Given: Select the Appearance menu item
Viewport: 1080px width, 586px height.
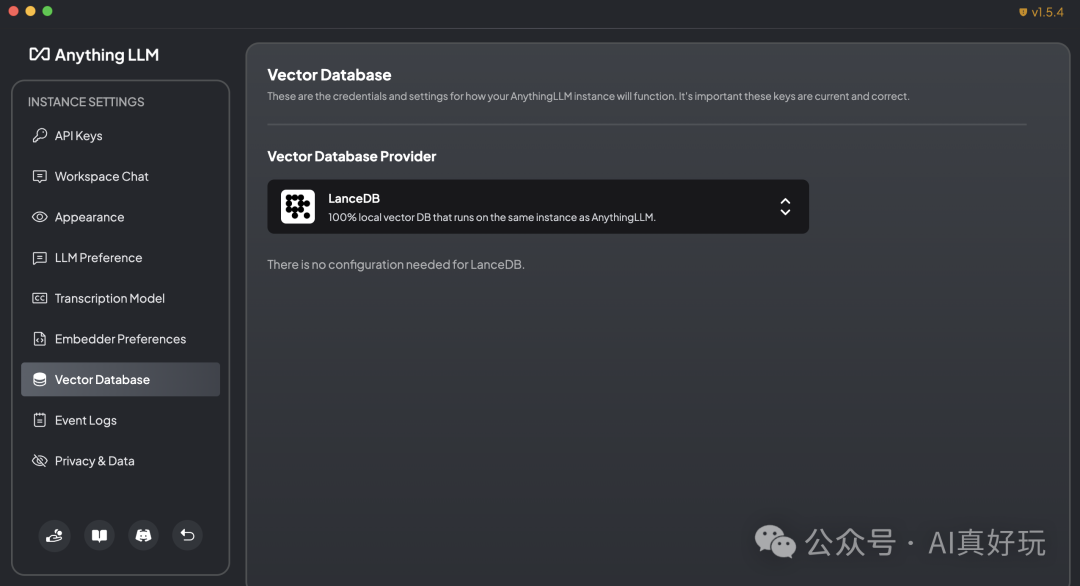Looking at the screenshot, I should click(89, 217).
